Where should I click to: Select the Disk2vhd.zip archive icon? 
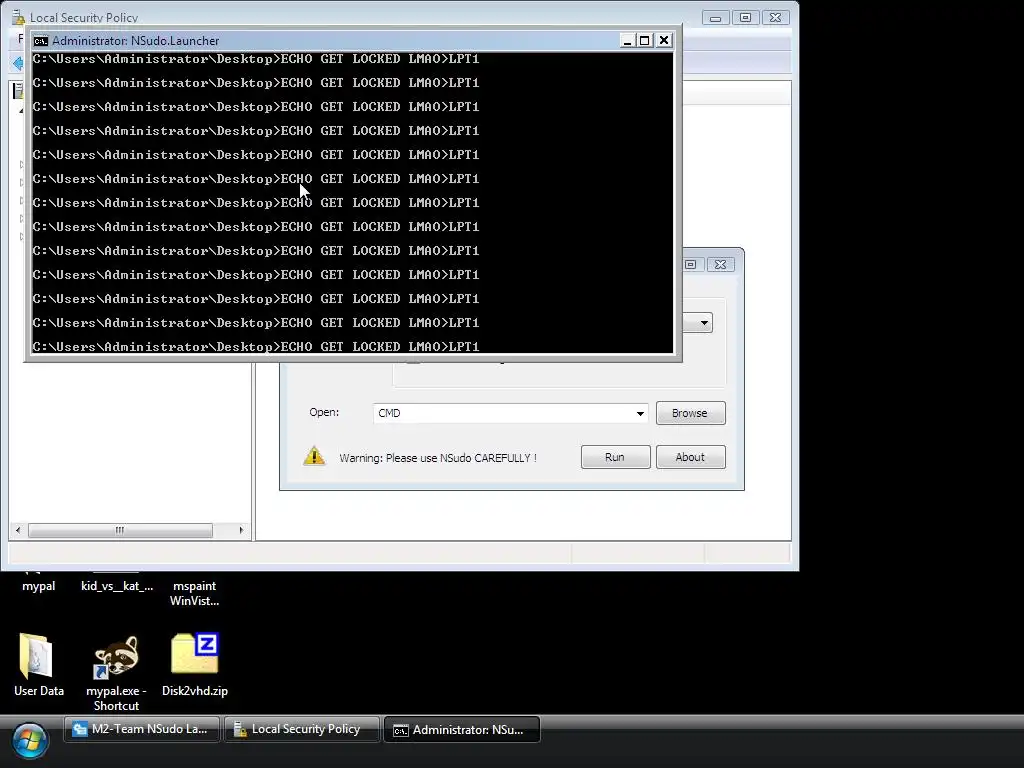tap(195, 653)
